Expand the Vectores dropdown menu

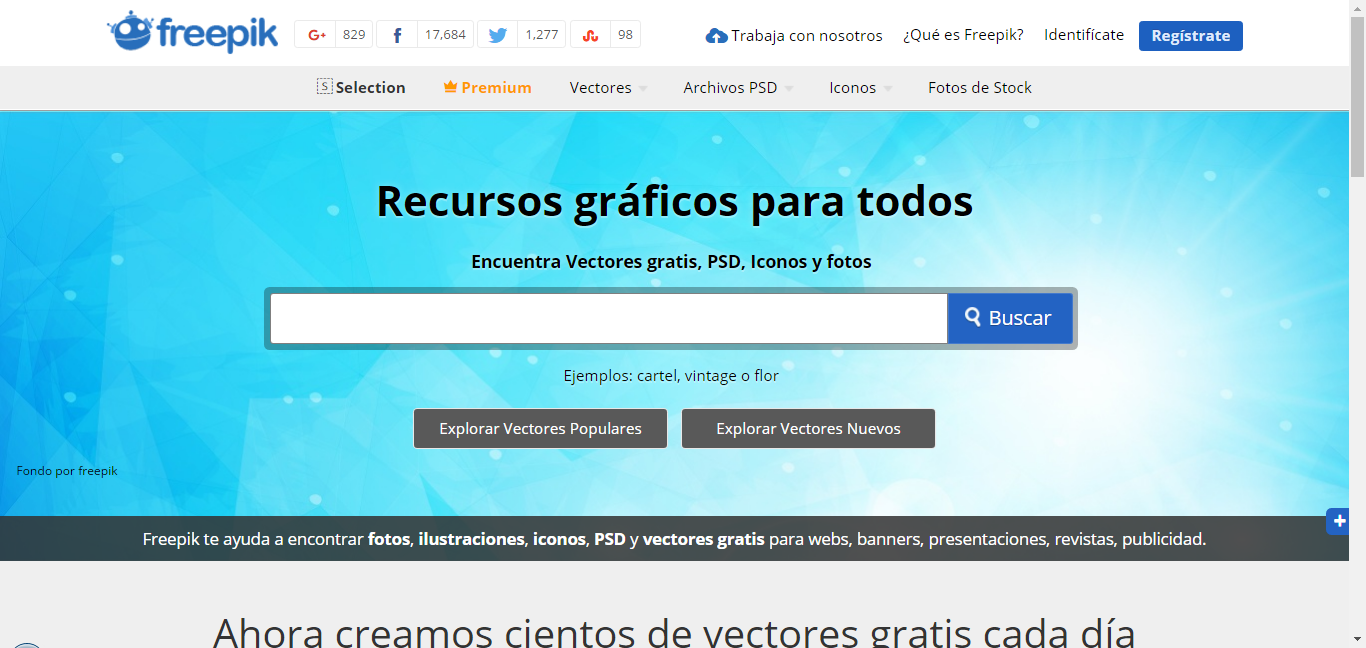tap(643, 88)
